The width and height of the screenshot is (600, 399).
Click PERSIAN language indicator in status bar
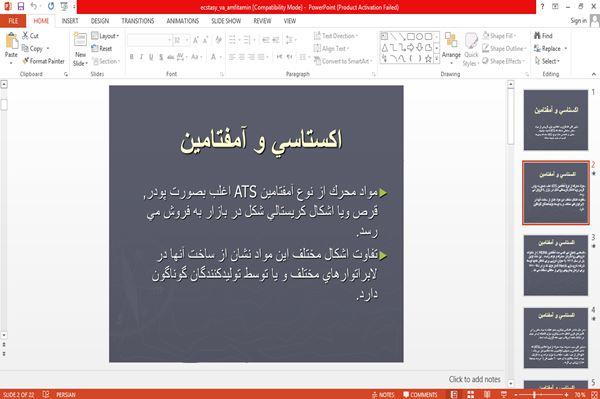coord(66,395)
